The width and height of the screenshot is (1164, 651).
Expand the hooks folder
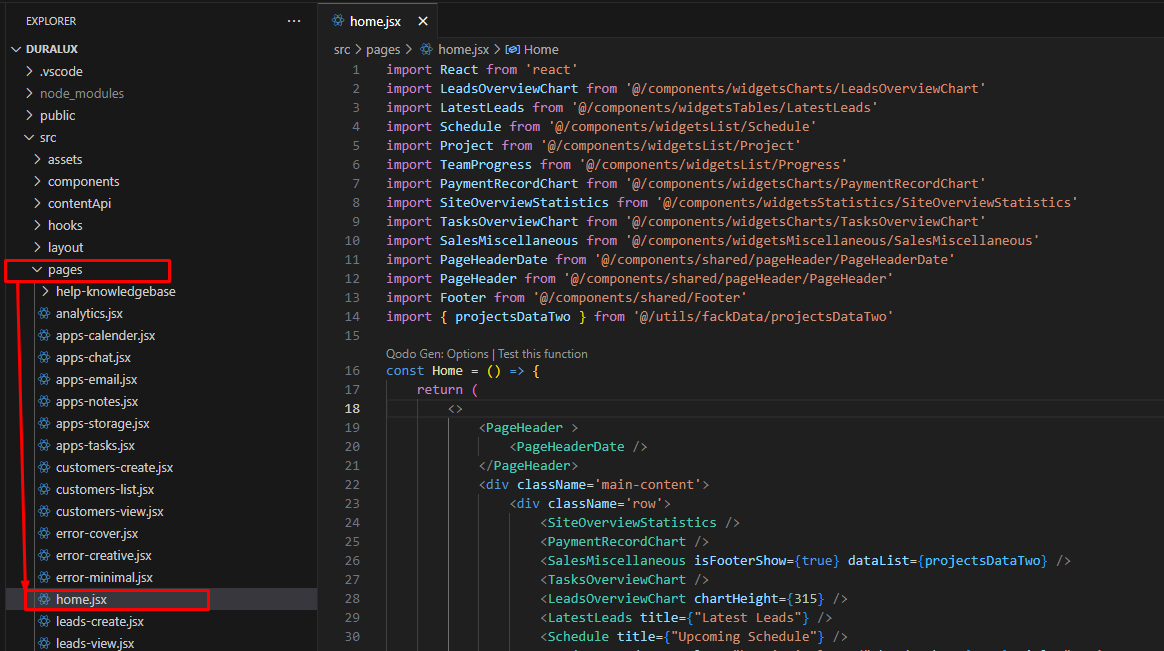[x=37, y=225]
